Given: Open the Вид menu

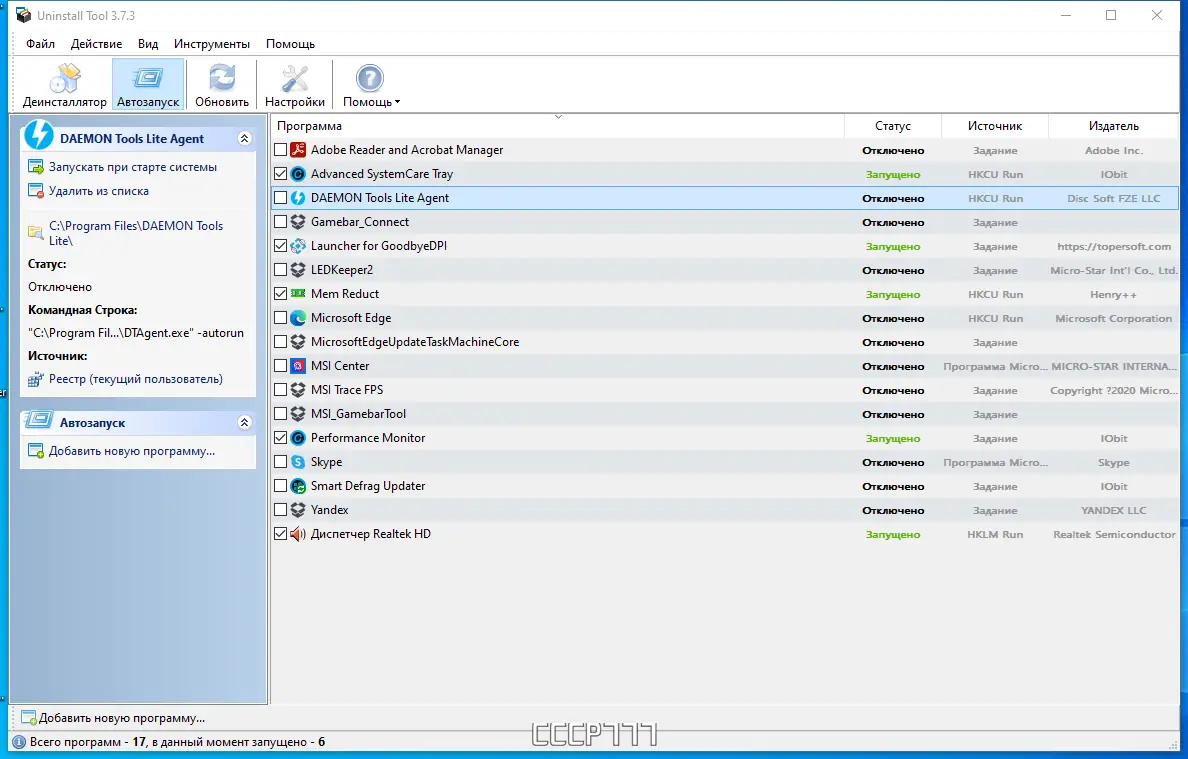Looking at the screenshot, I should coord(148,44).
